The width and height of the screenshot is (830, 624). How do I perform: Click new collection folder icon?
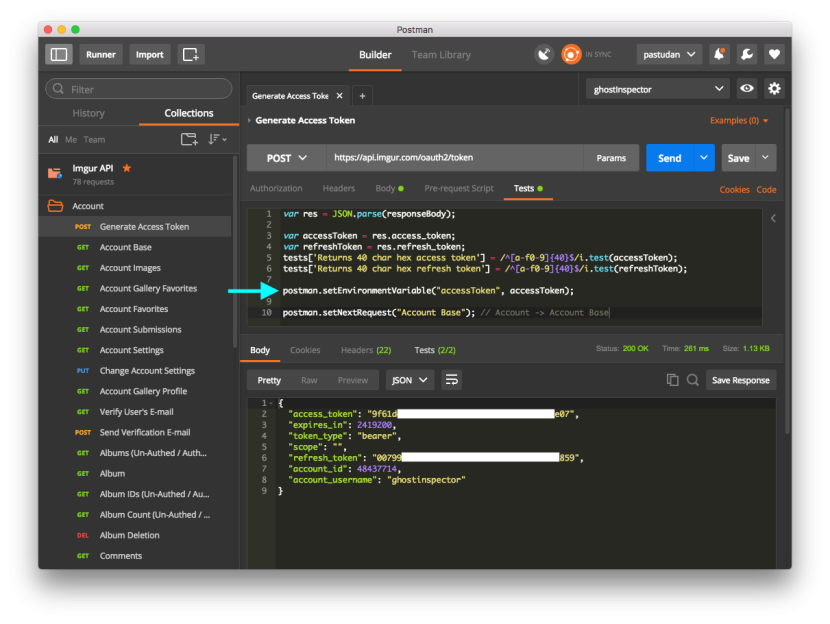point(188,139)
